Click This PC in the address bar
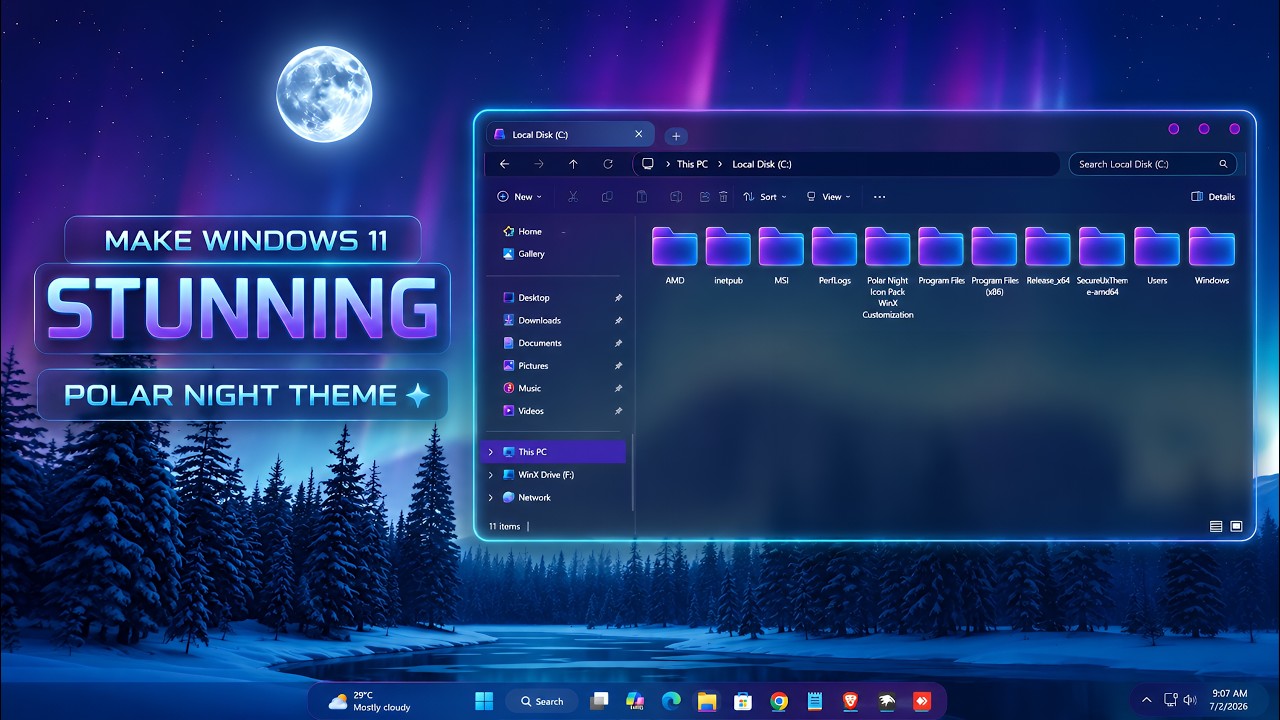The image size is (1280, 720). tap(692, 164)
